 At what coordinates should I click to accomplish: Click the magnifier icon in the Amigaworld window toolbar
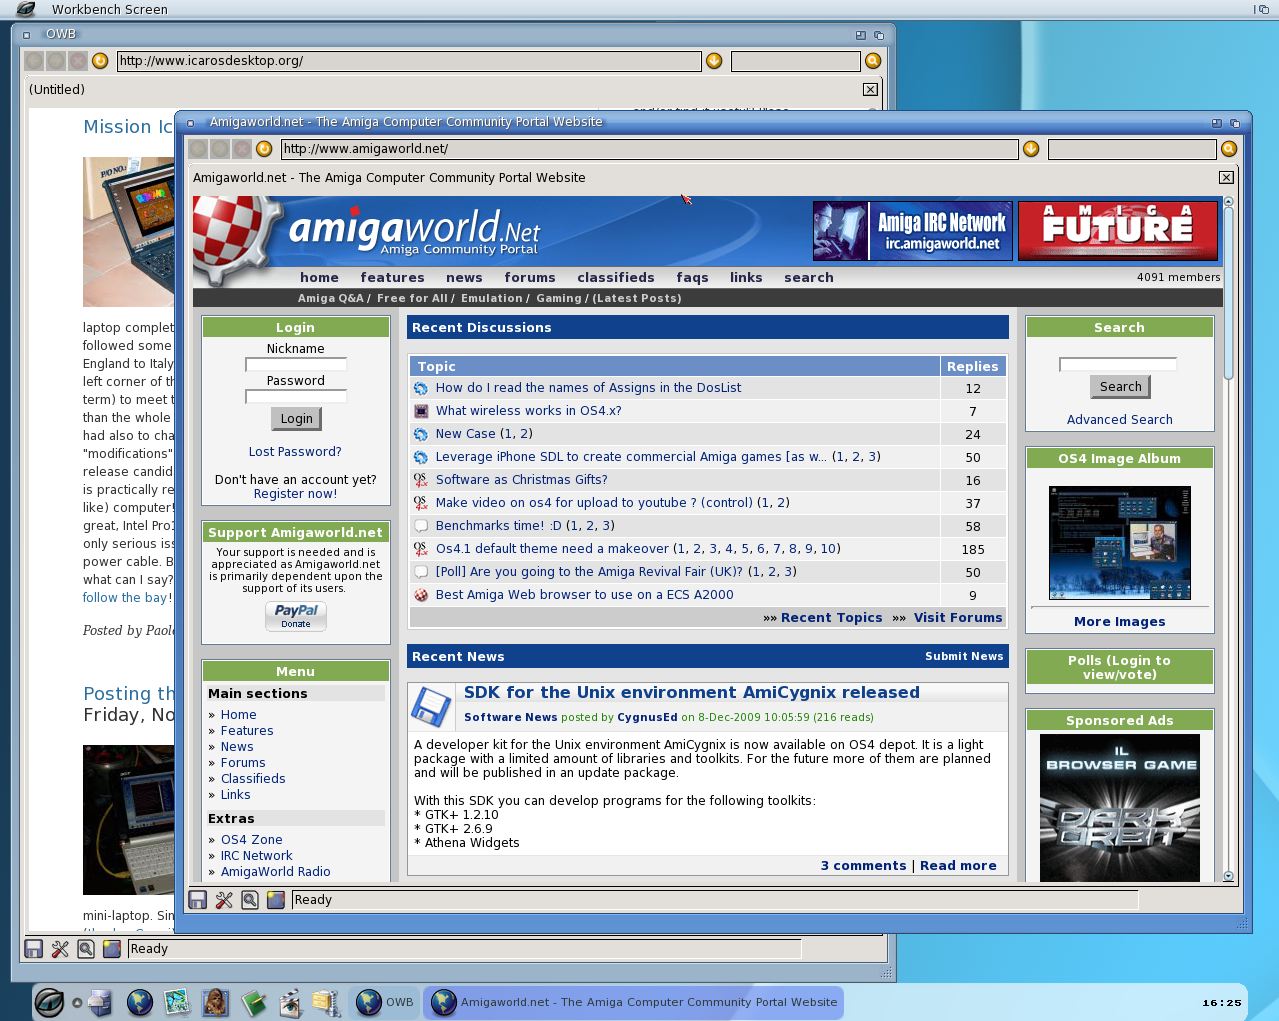pos(1229,149)
